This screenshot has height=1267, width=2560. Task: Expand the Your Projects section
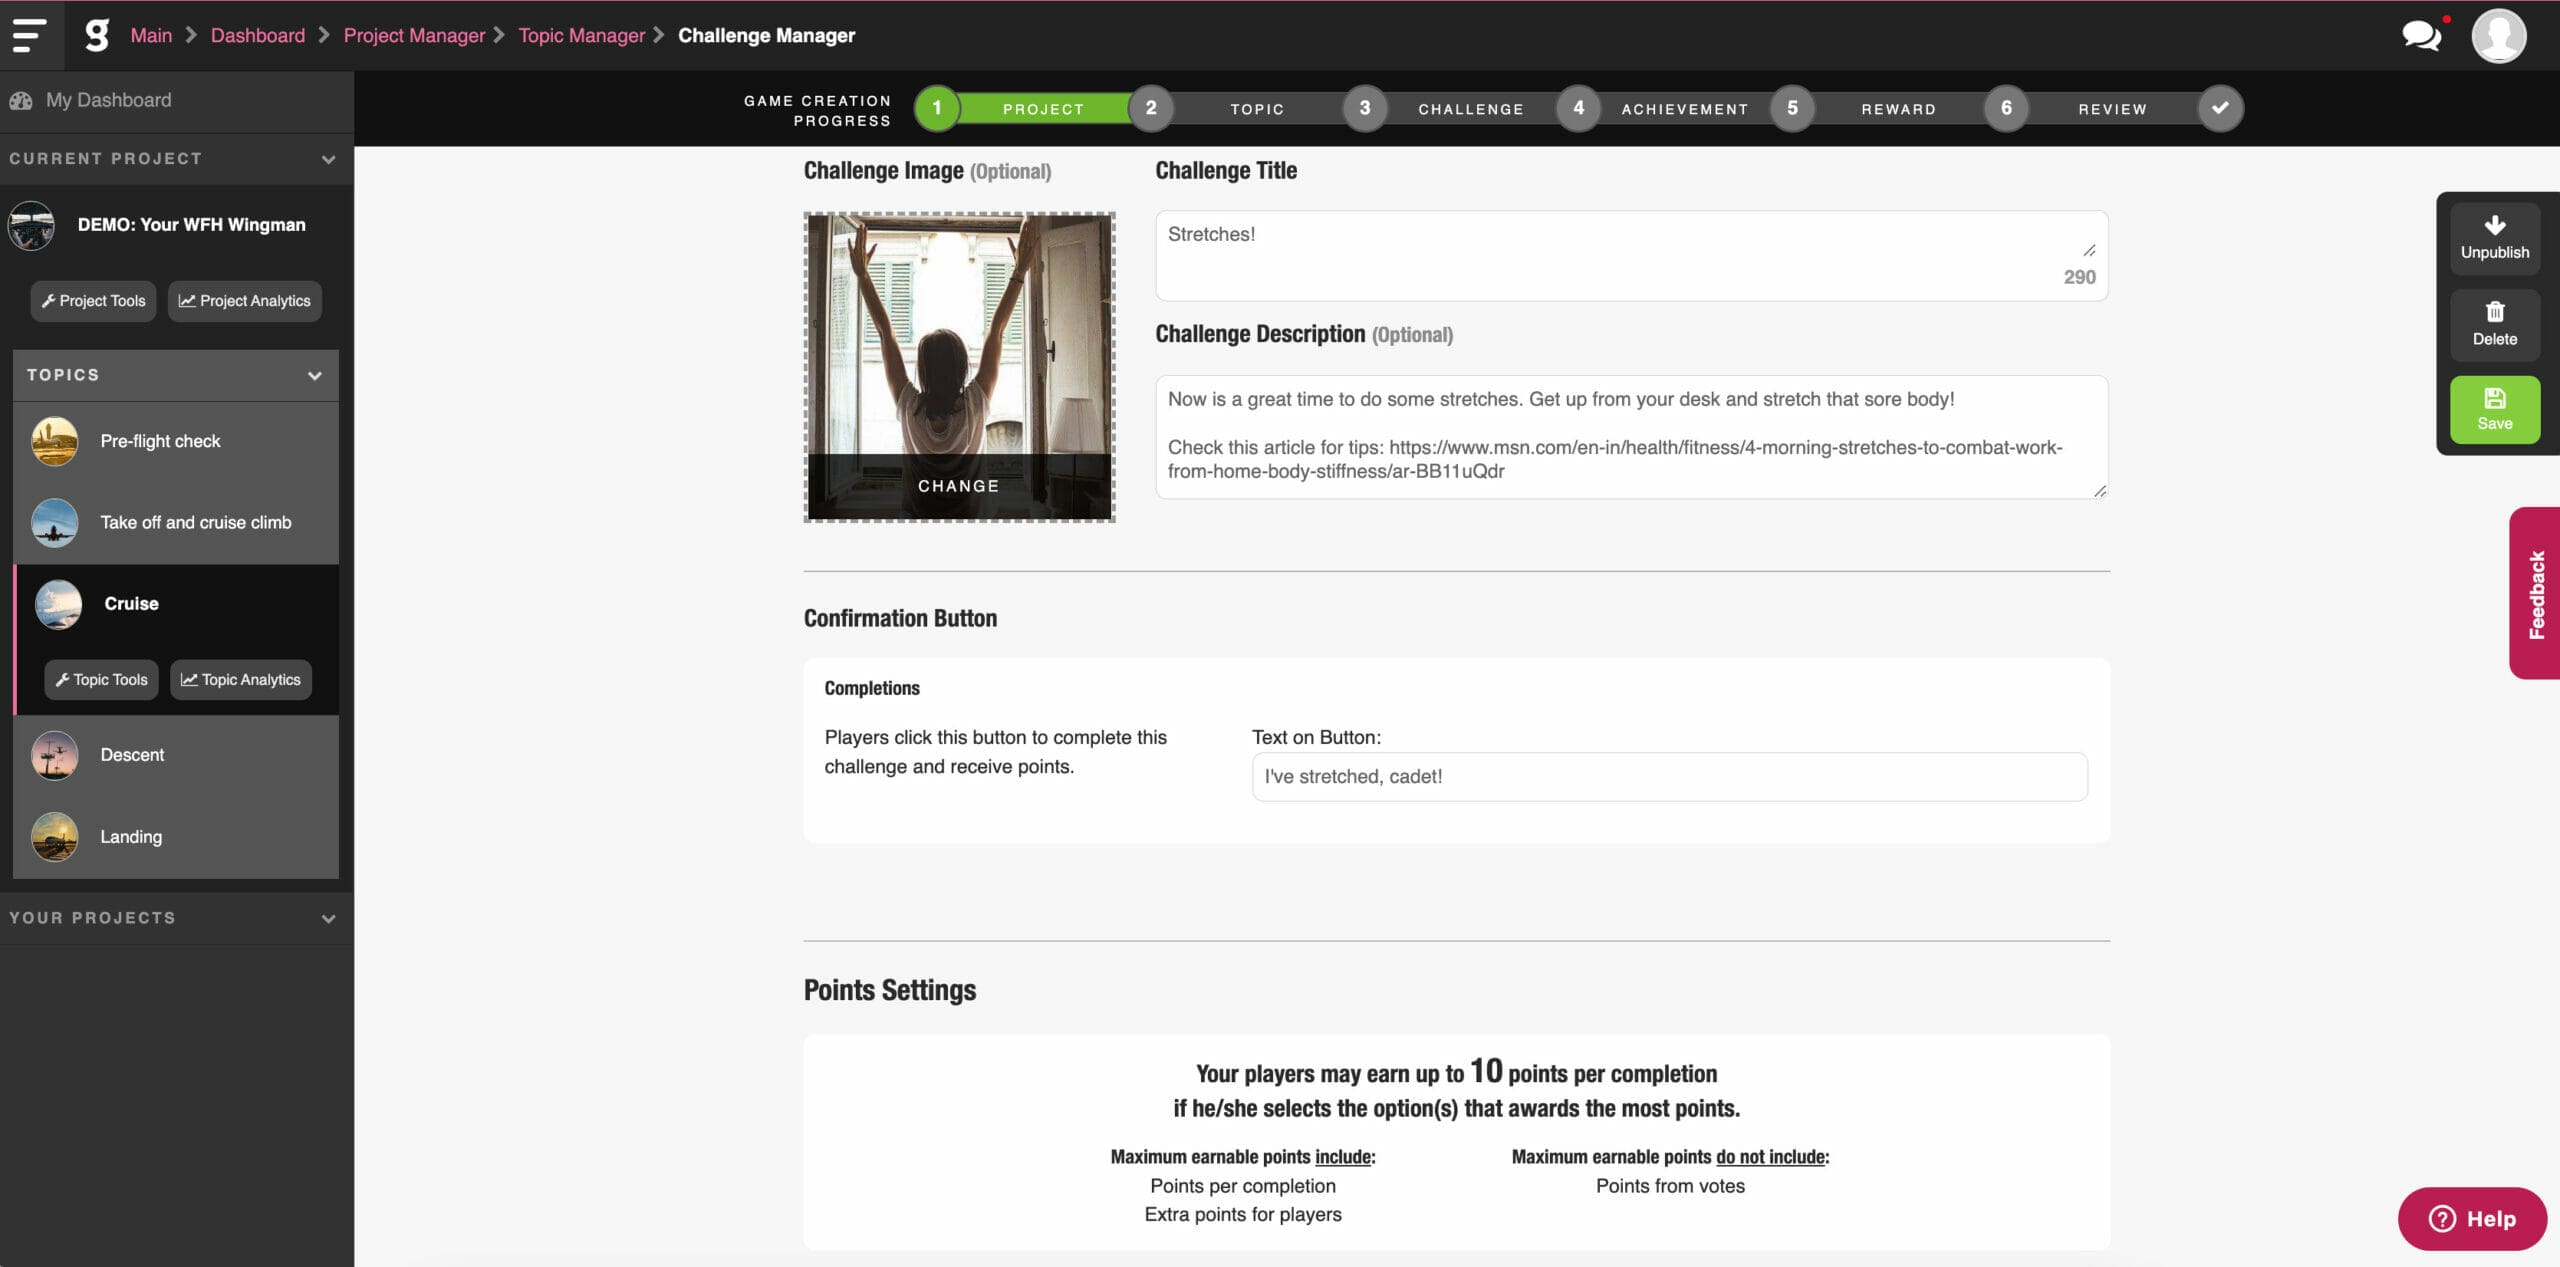(328, 917)
